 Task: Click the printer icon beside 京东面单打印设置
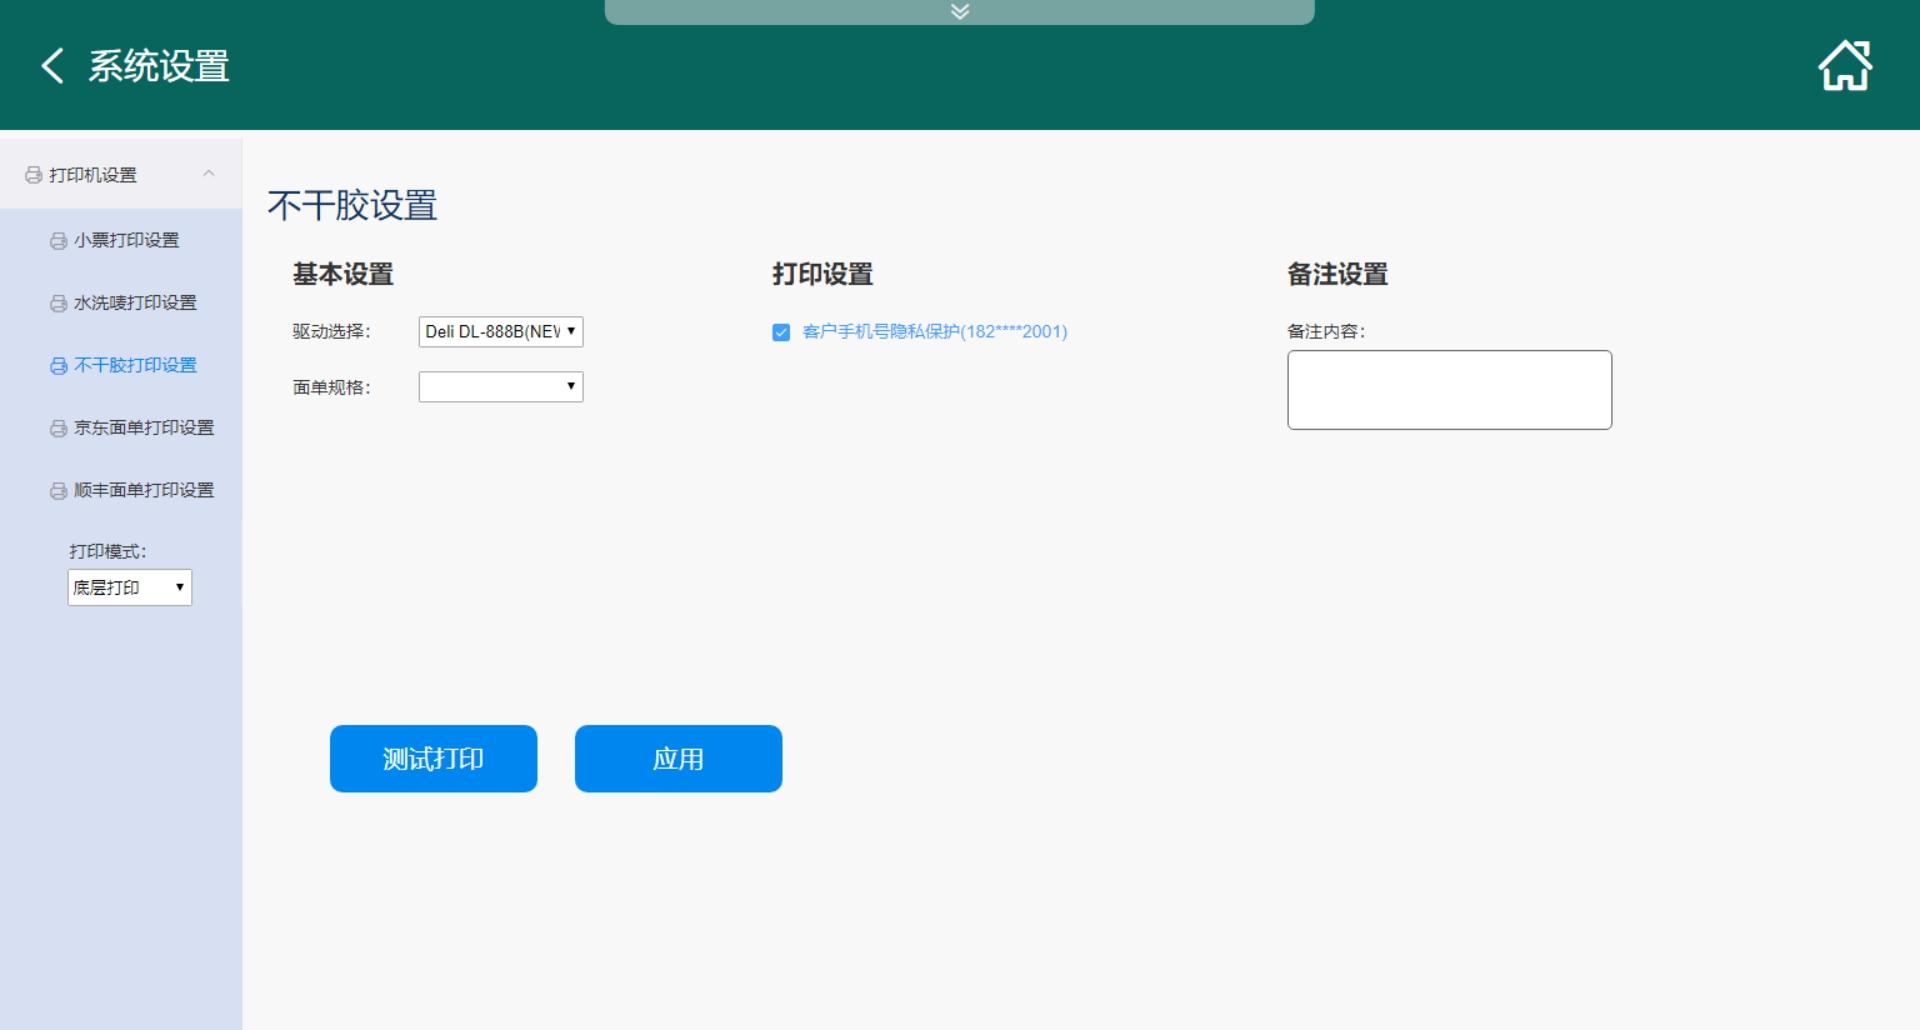coord(59,428)
